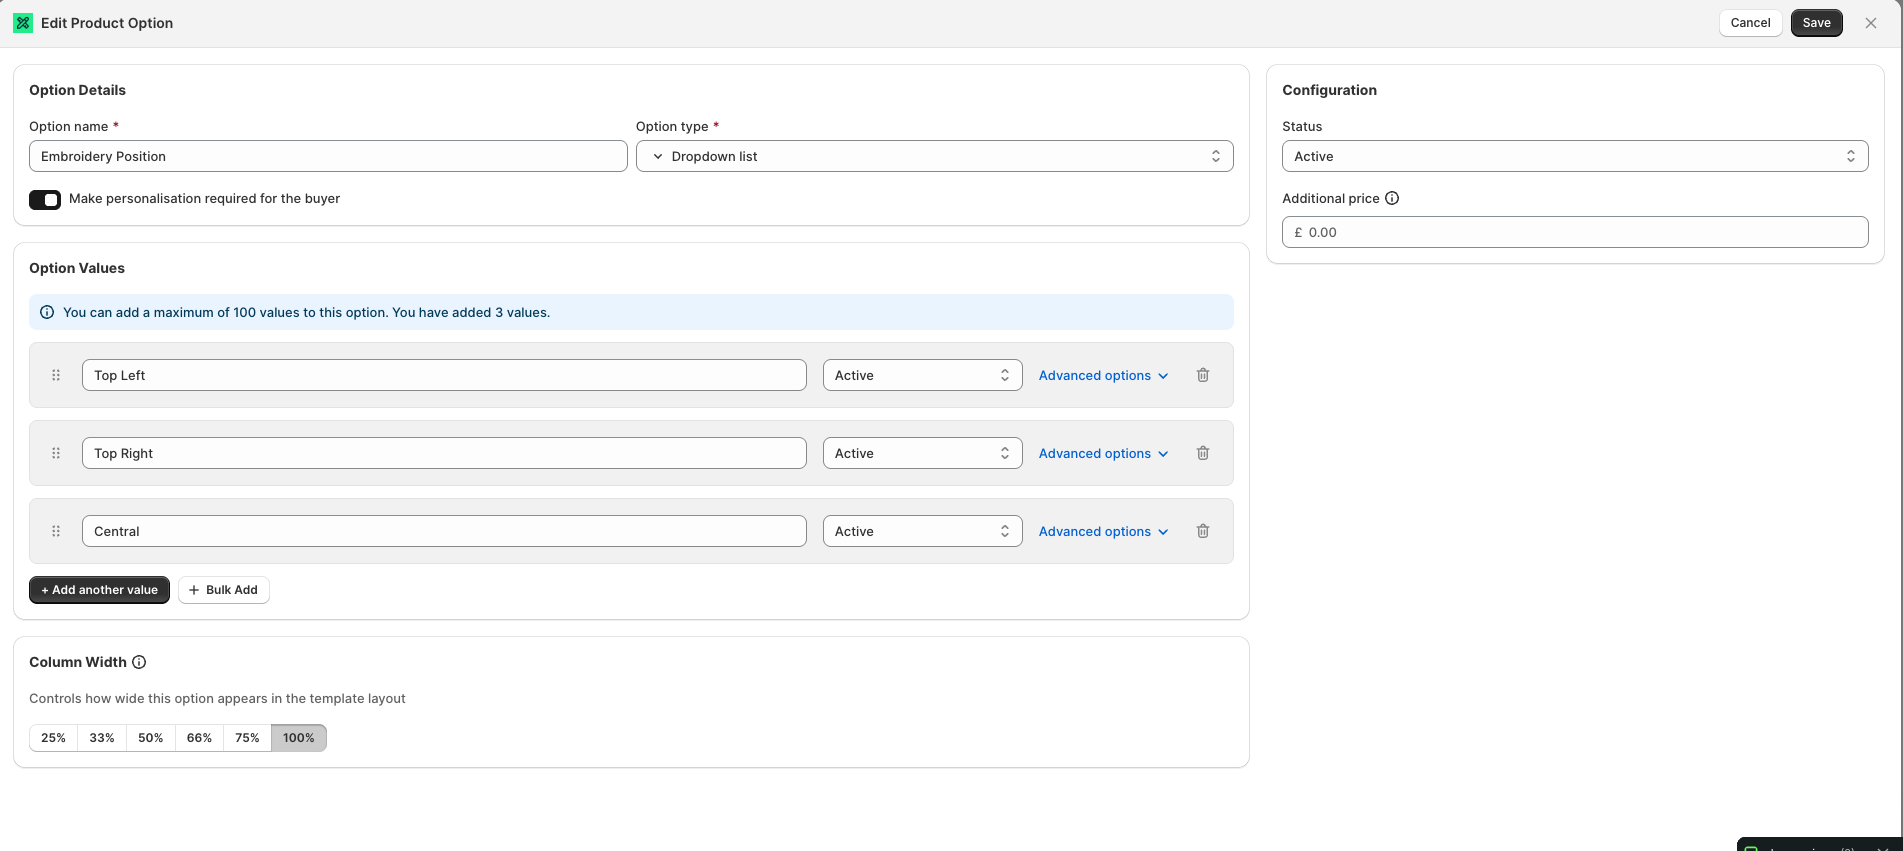The width and height of the screenshot is (1903, 851).
Task: Select 50% column width
Action: point(151,738)
